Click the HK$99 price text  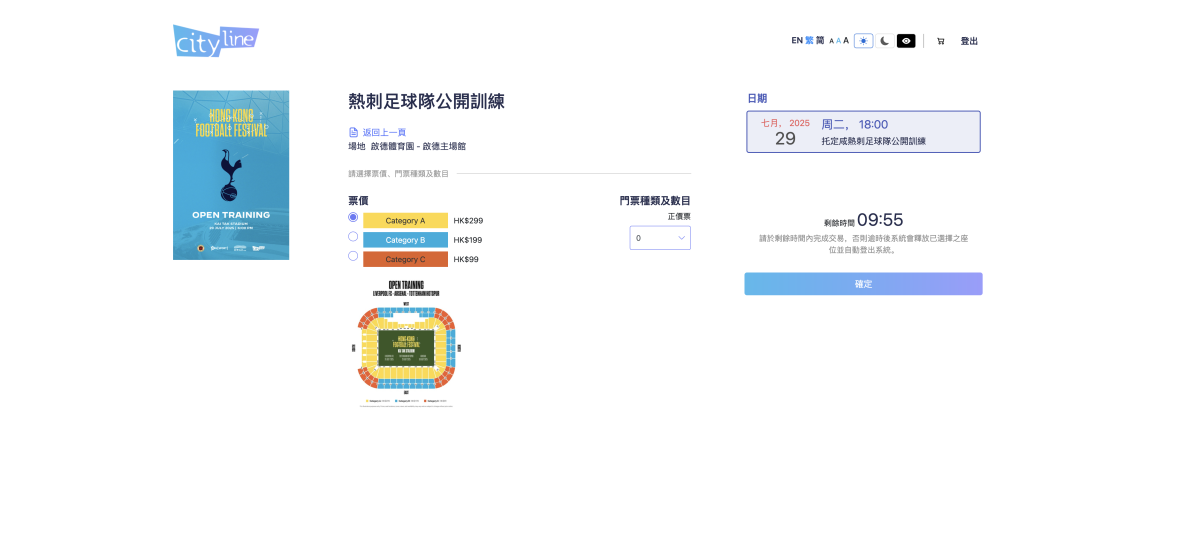point(466,259)
